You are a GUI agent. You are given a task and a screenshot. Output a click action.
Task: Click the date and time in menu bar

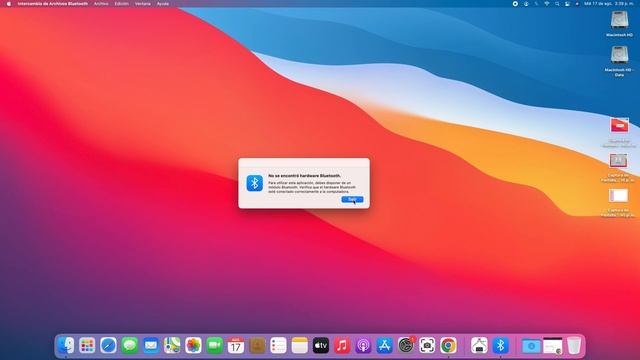pos(609,4)
